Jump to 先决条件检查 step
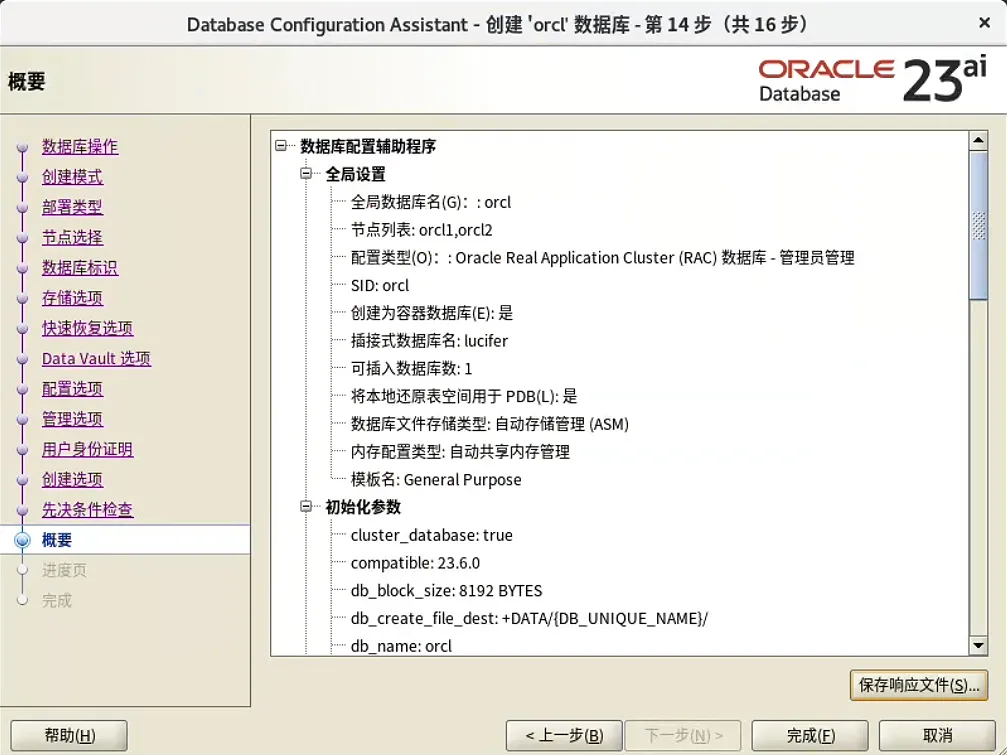This screenshot has width=1007, height=755. click(x=87, y=510)
